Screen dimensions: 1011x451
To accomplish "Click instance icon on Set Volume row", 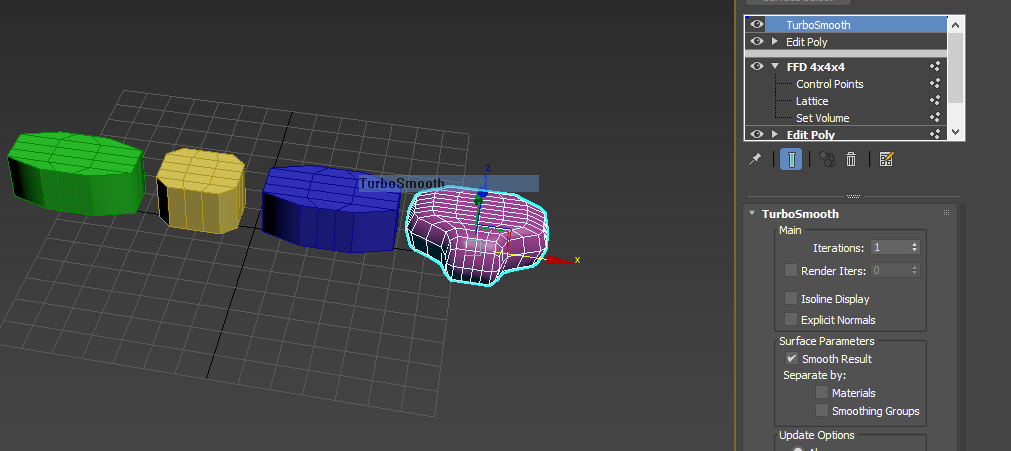I will [x=934, y=117].
